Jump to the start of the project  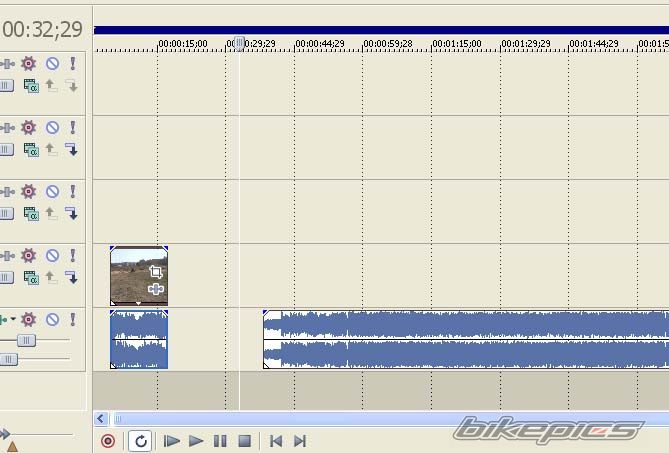pyautogui.click(x=276, y=441)
